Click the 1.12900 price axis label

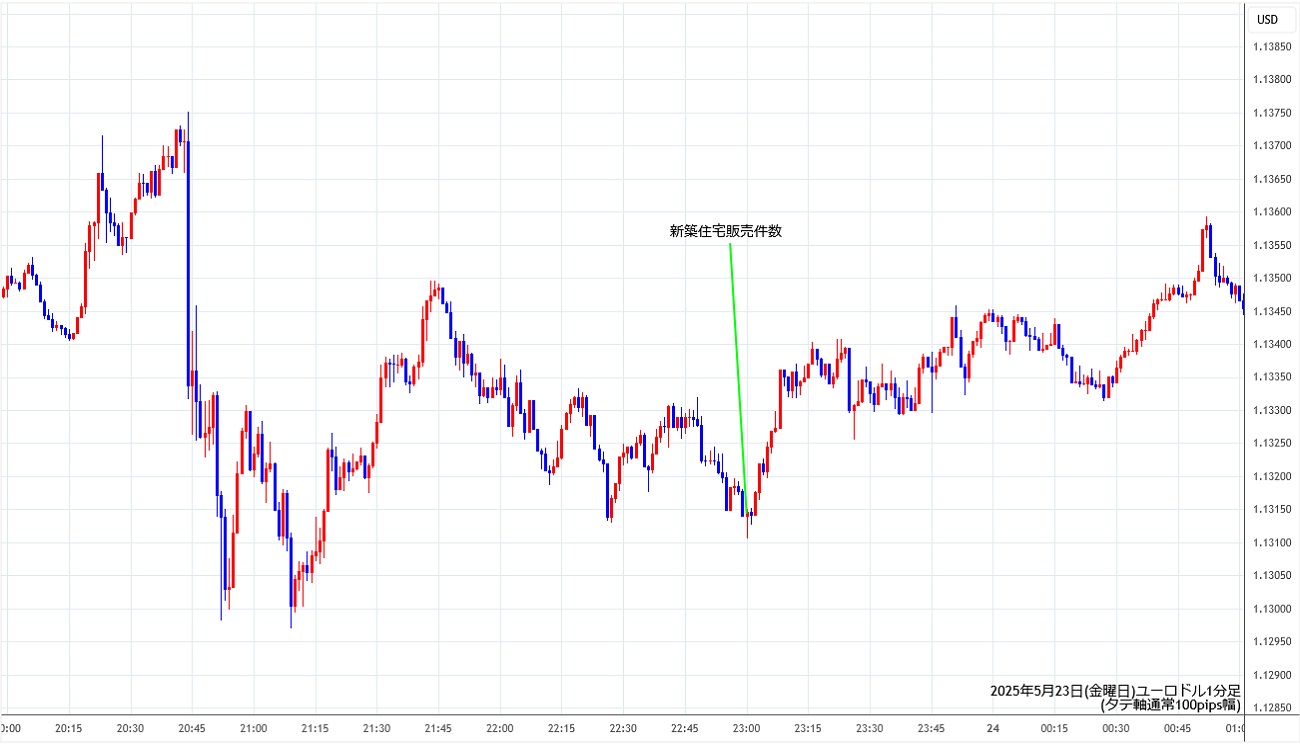pos(1271,675)
